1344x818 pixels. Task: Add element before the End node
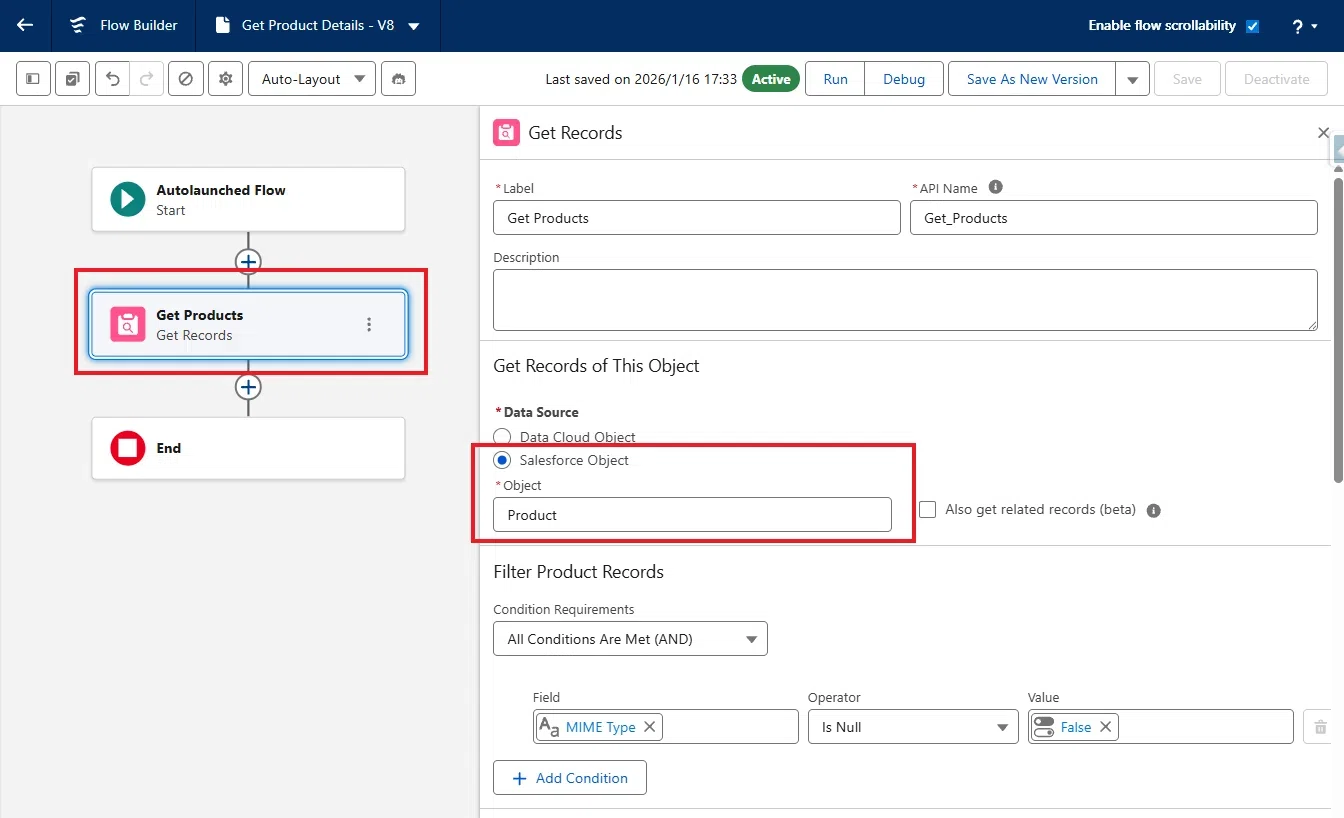(248, 387)
